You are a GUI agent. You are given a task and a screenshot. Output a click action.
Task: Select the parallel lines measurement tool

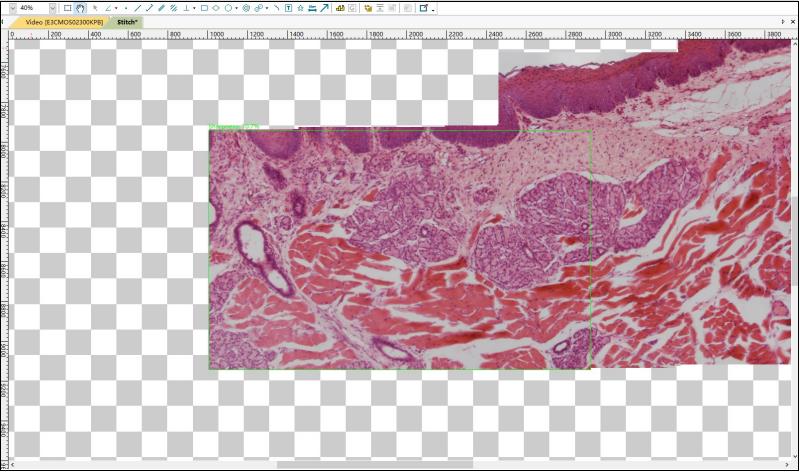[173, 7]
